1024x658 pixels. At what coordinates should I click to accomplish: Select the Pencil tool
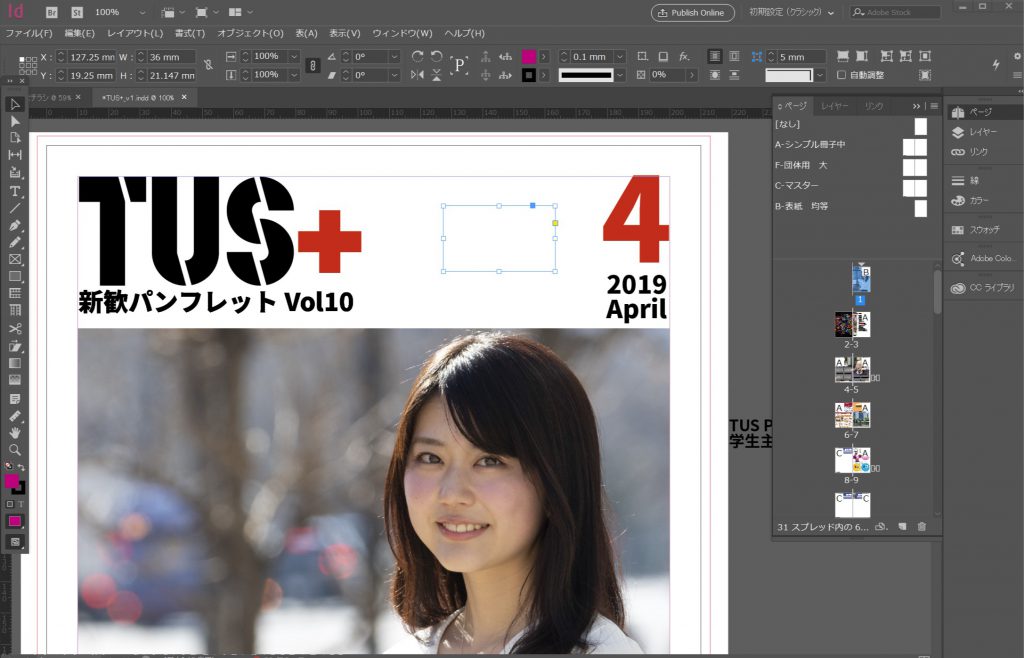14,242
